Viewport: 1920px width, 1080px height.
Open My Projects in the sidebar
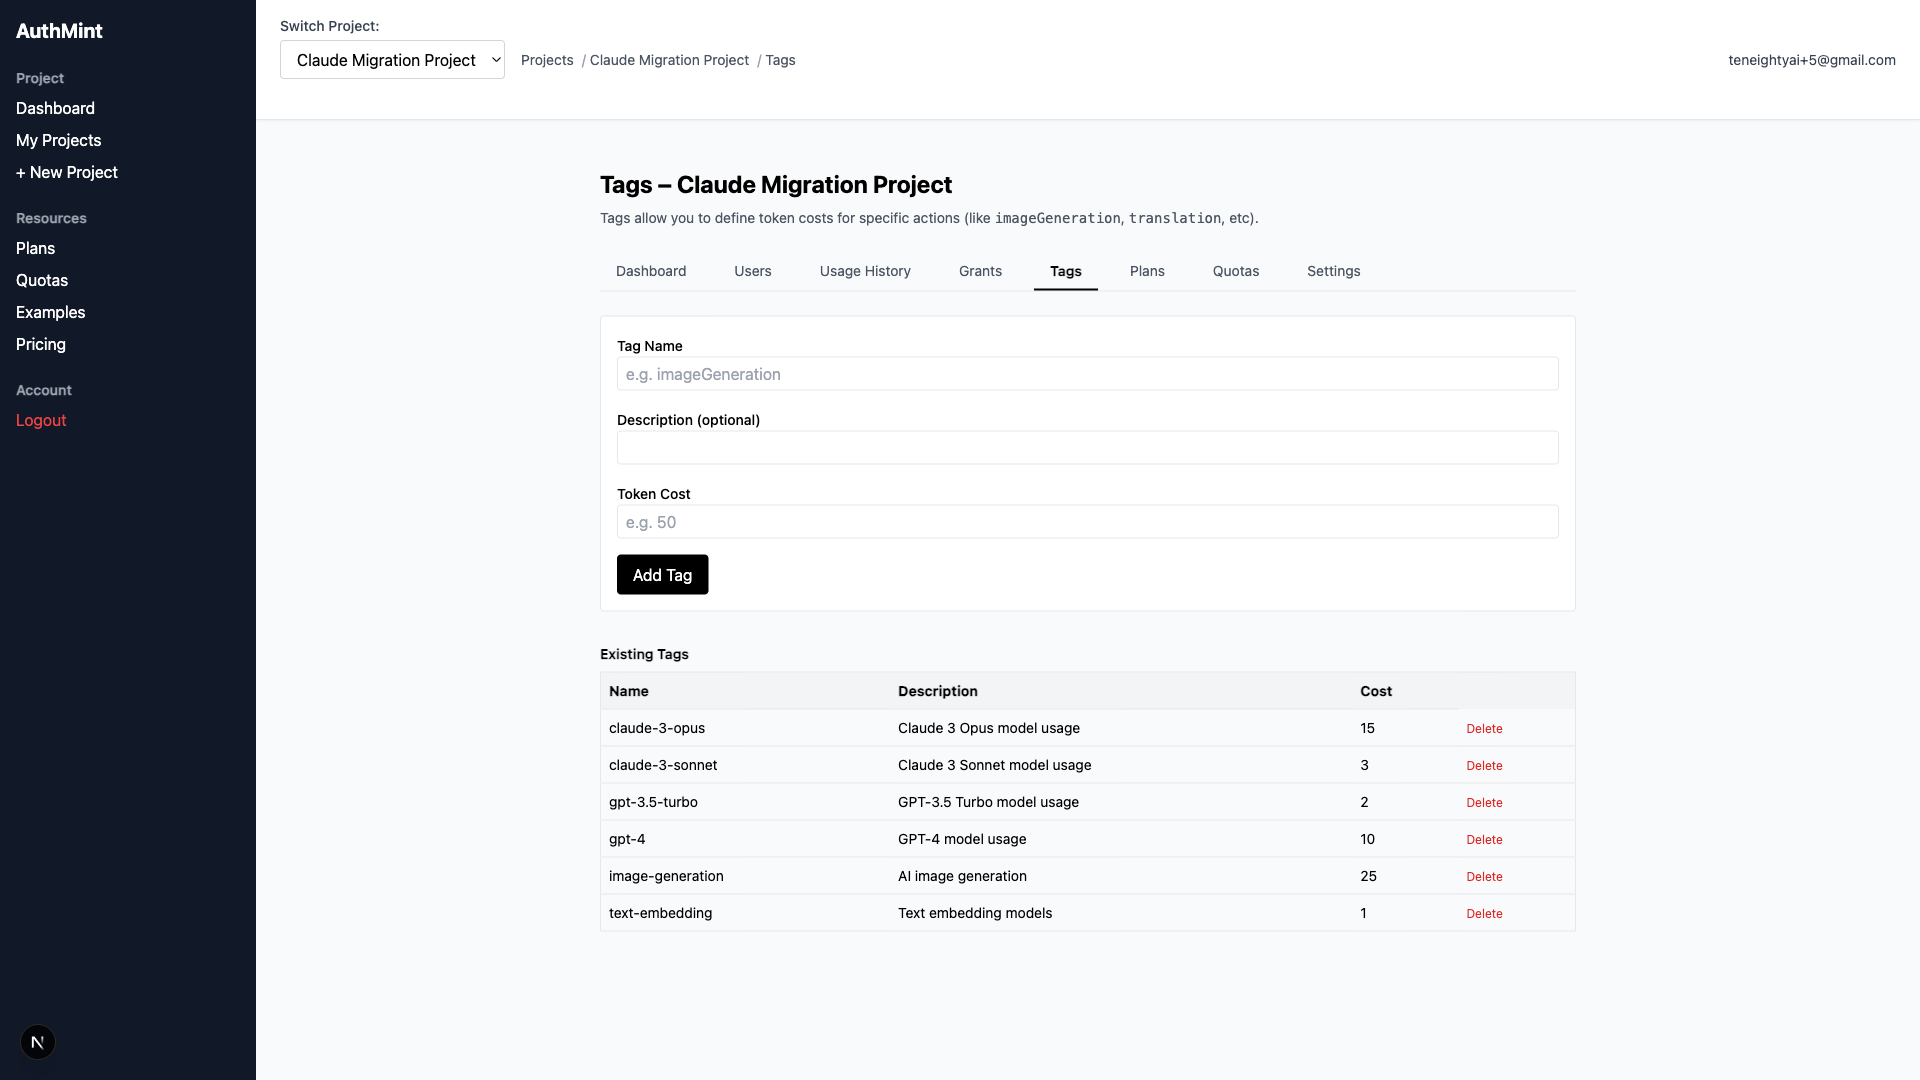58,140
